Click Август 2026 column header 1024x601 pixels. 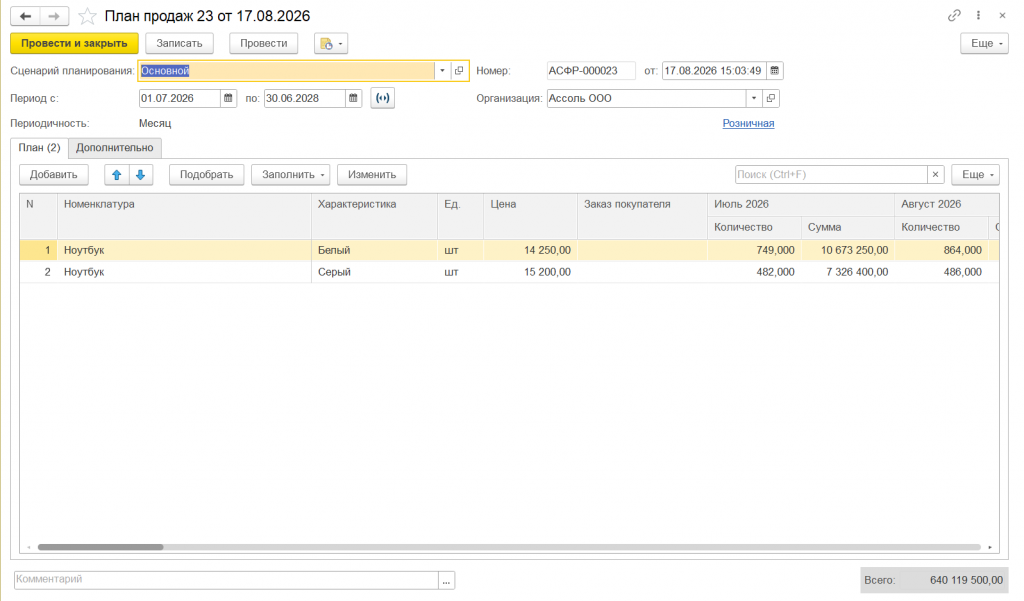point(947,204)
